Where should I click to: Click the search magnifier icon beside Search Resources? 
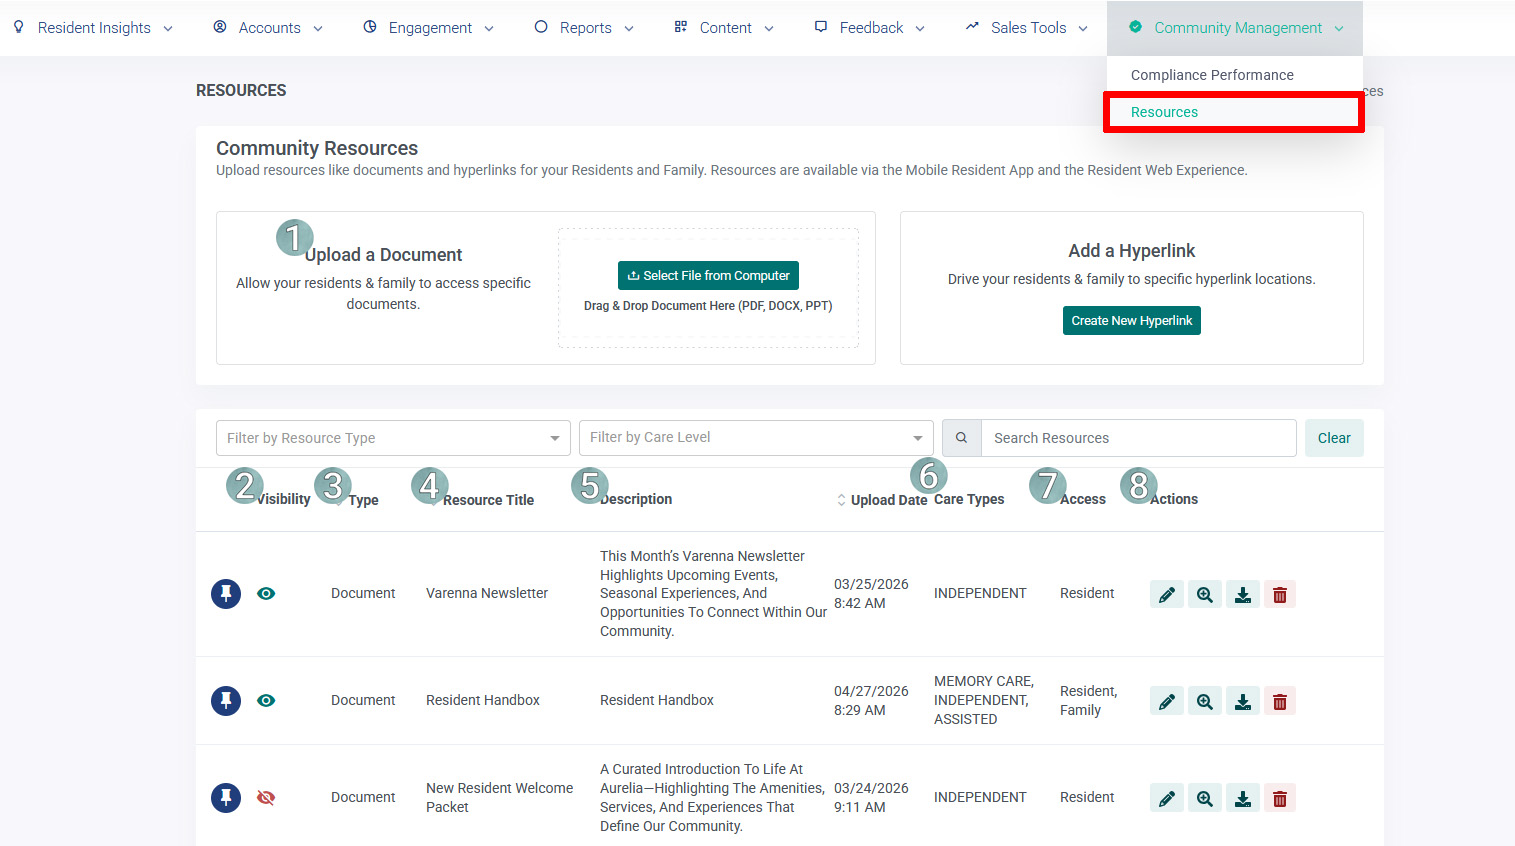(961, 438)
